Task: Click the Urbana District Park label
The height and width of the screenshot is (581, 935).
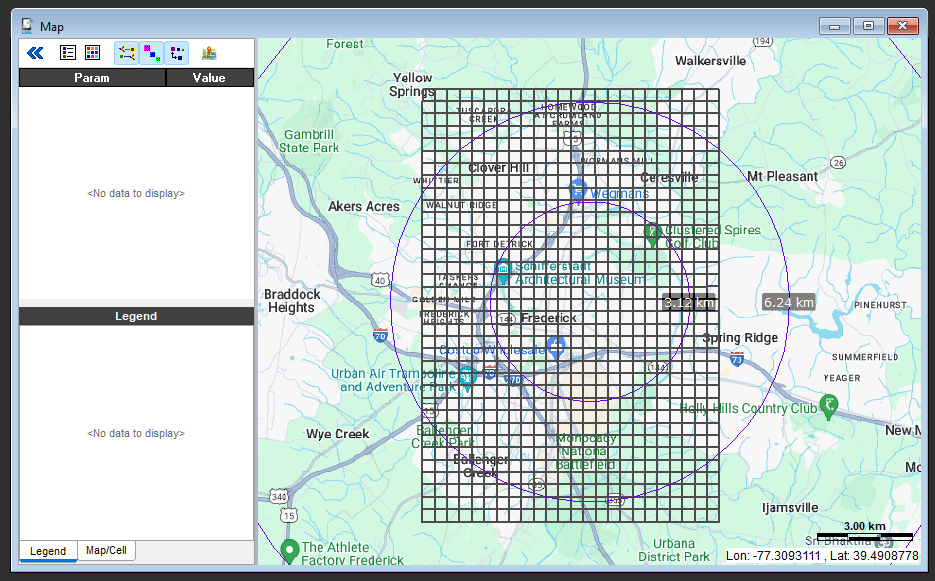Action: [x=674, y=550]
